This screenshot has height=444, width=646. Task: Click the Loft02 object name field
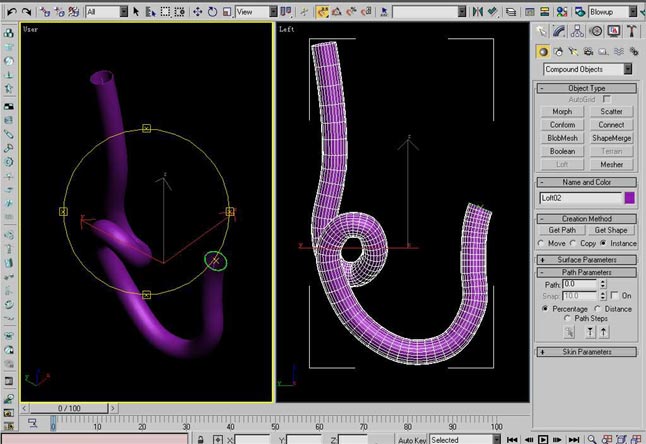click(x=580, y=198)
